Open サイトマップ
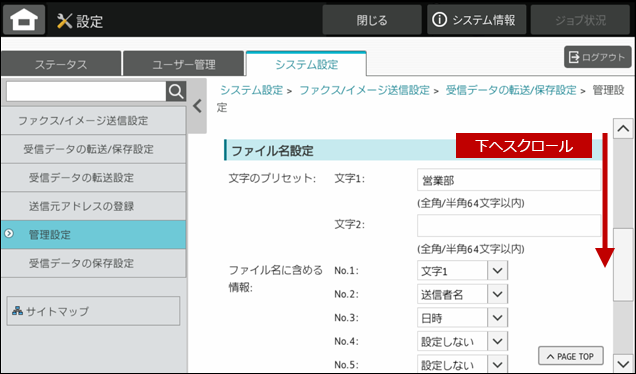 coord(93,311)
